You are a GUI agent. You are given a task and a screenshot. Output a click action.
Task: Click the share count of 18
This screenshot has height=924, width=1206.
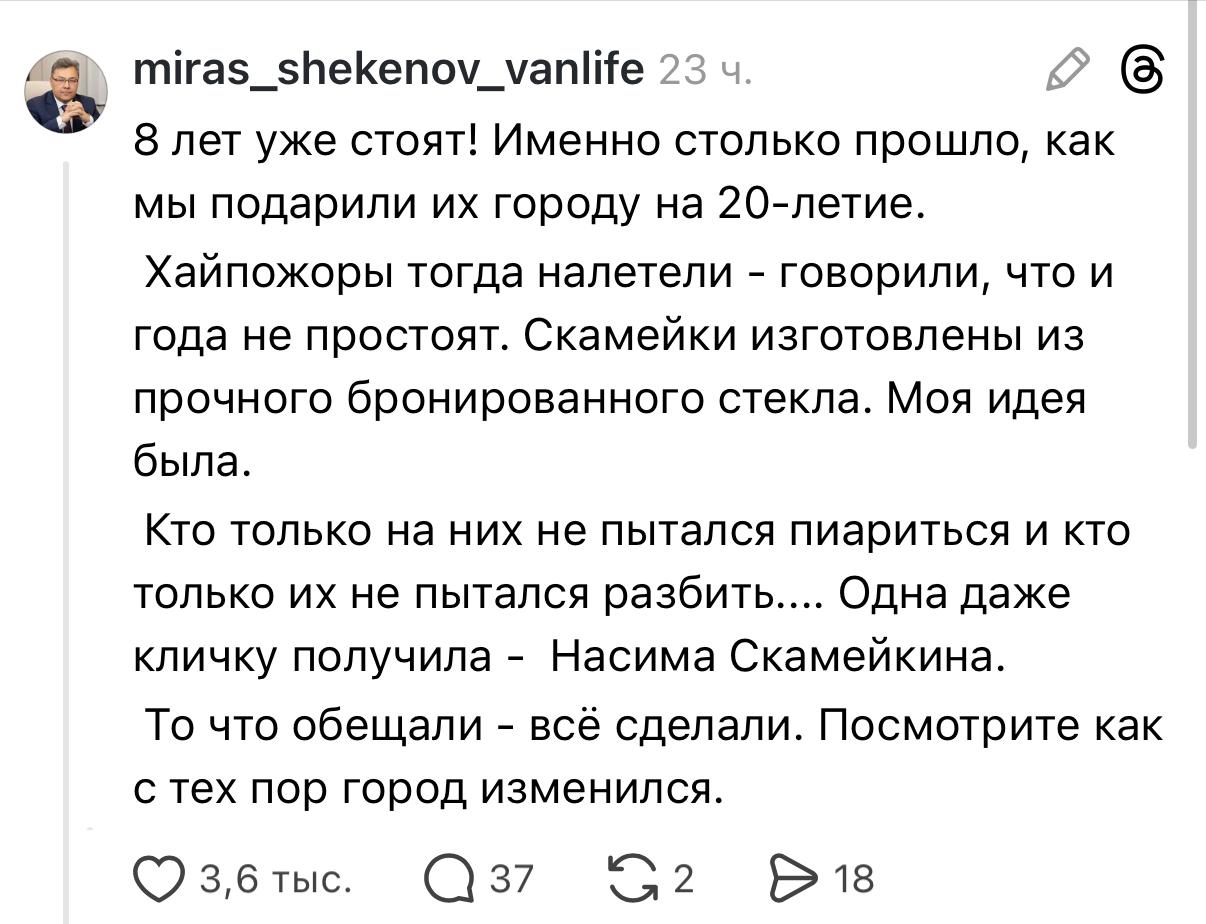click(x=853, y=879)
